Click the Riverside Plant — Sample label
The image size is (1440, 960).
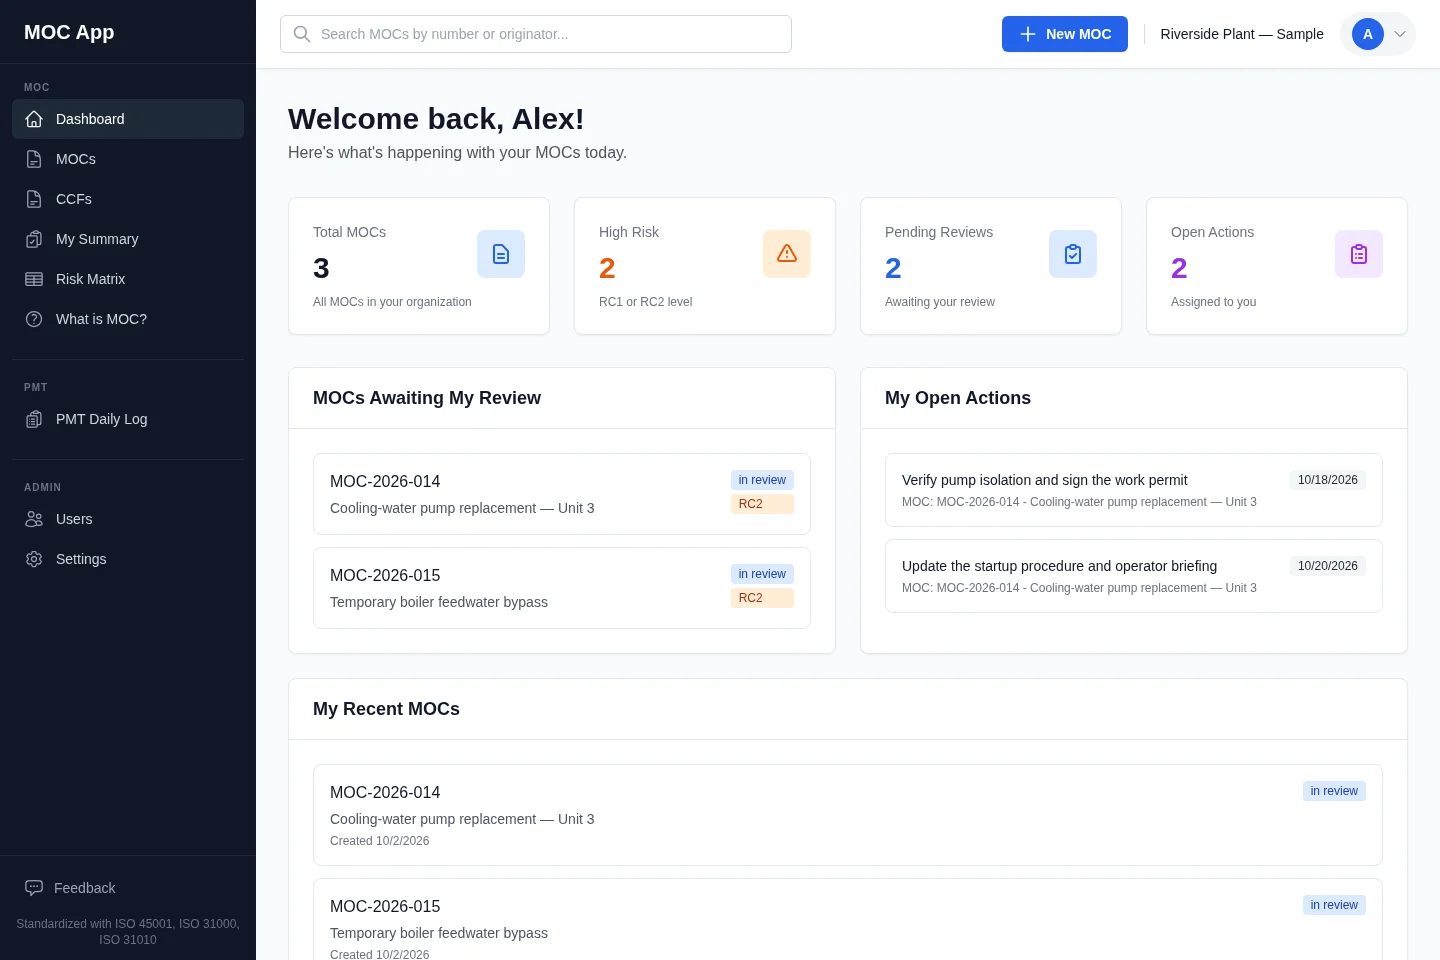[1242, 34]
